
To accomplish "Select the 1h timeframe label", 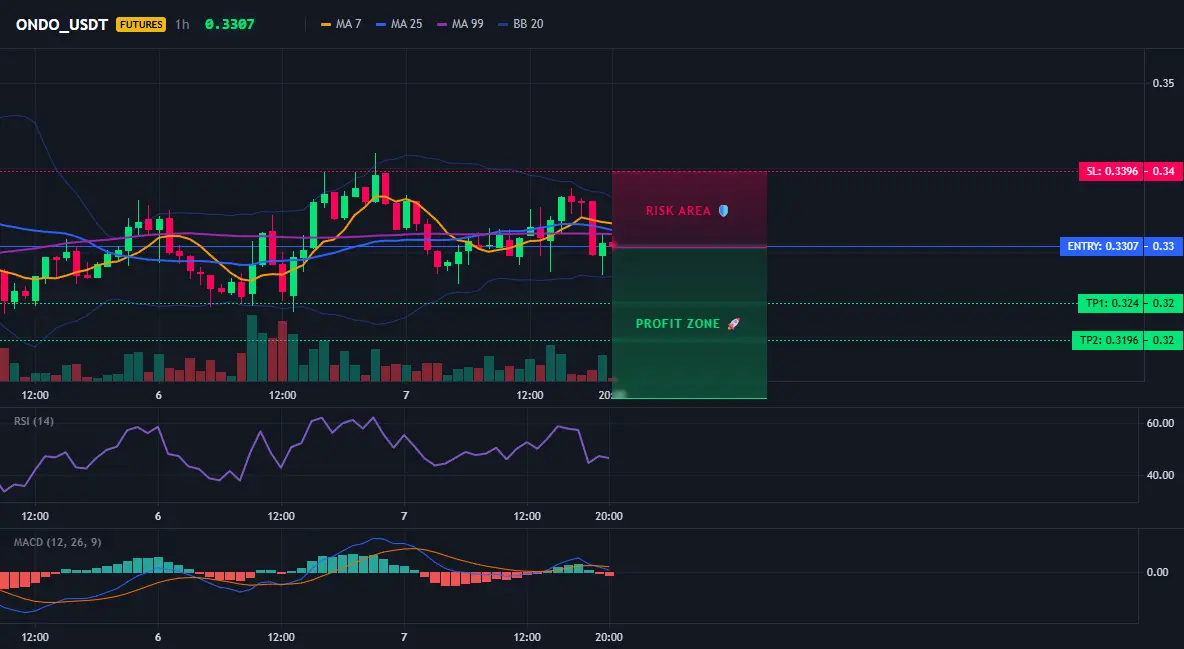I will [x=182, y=24].
